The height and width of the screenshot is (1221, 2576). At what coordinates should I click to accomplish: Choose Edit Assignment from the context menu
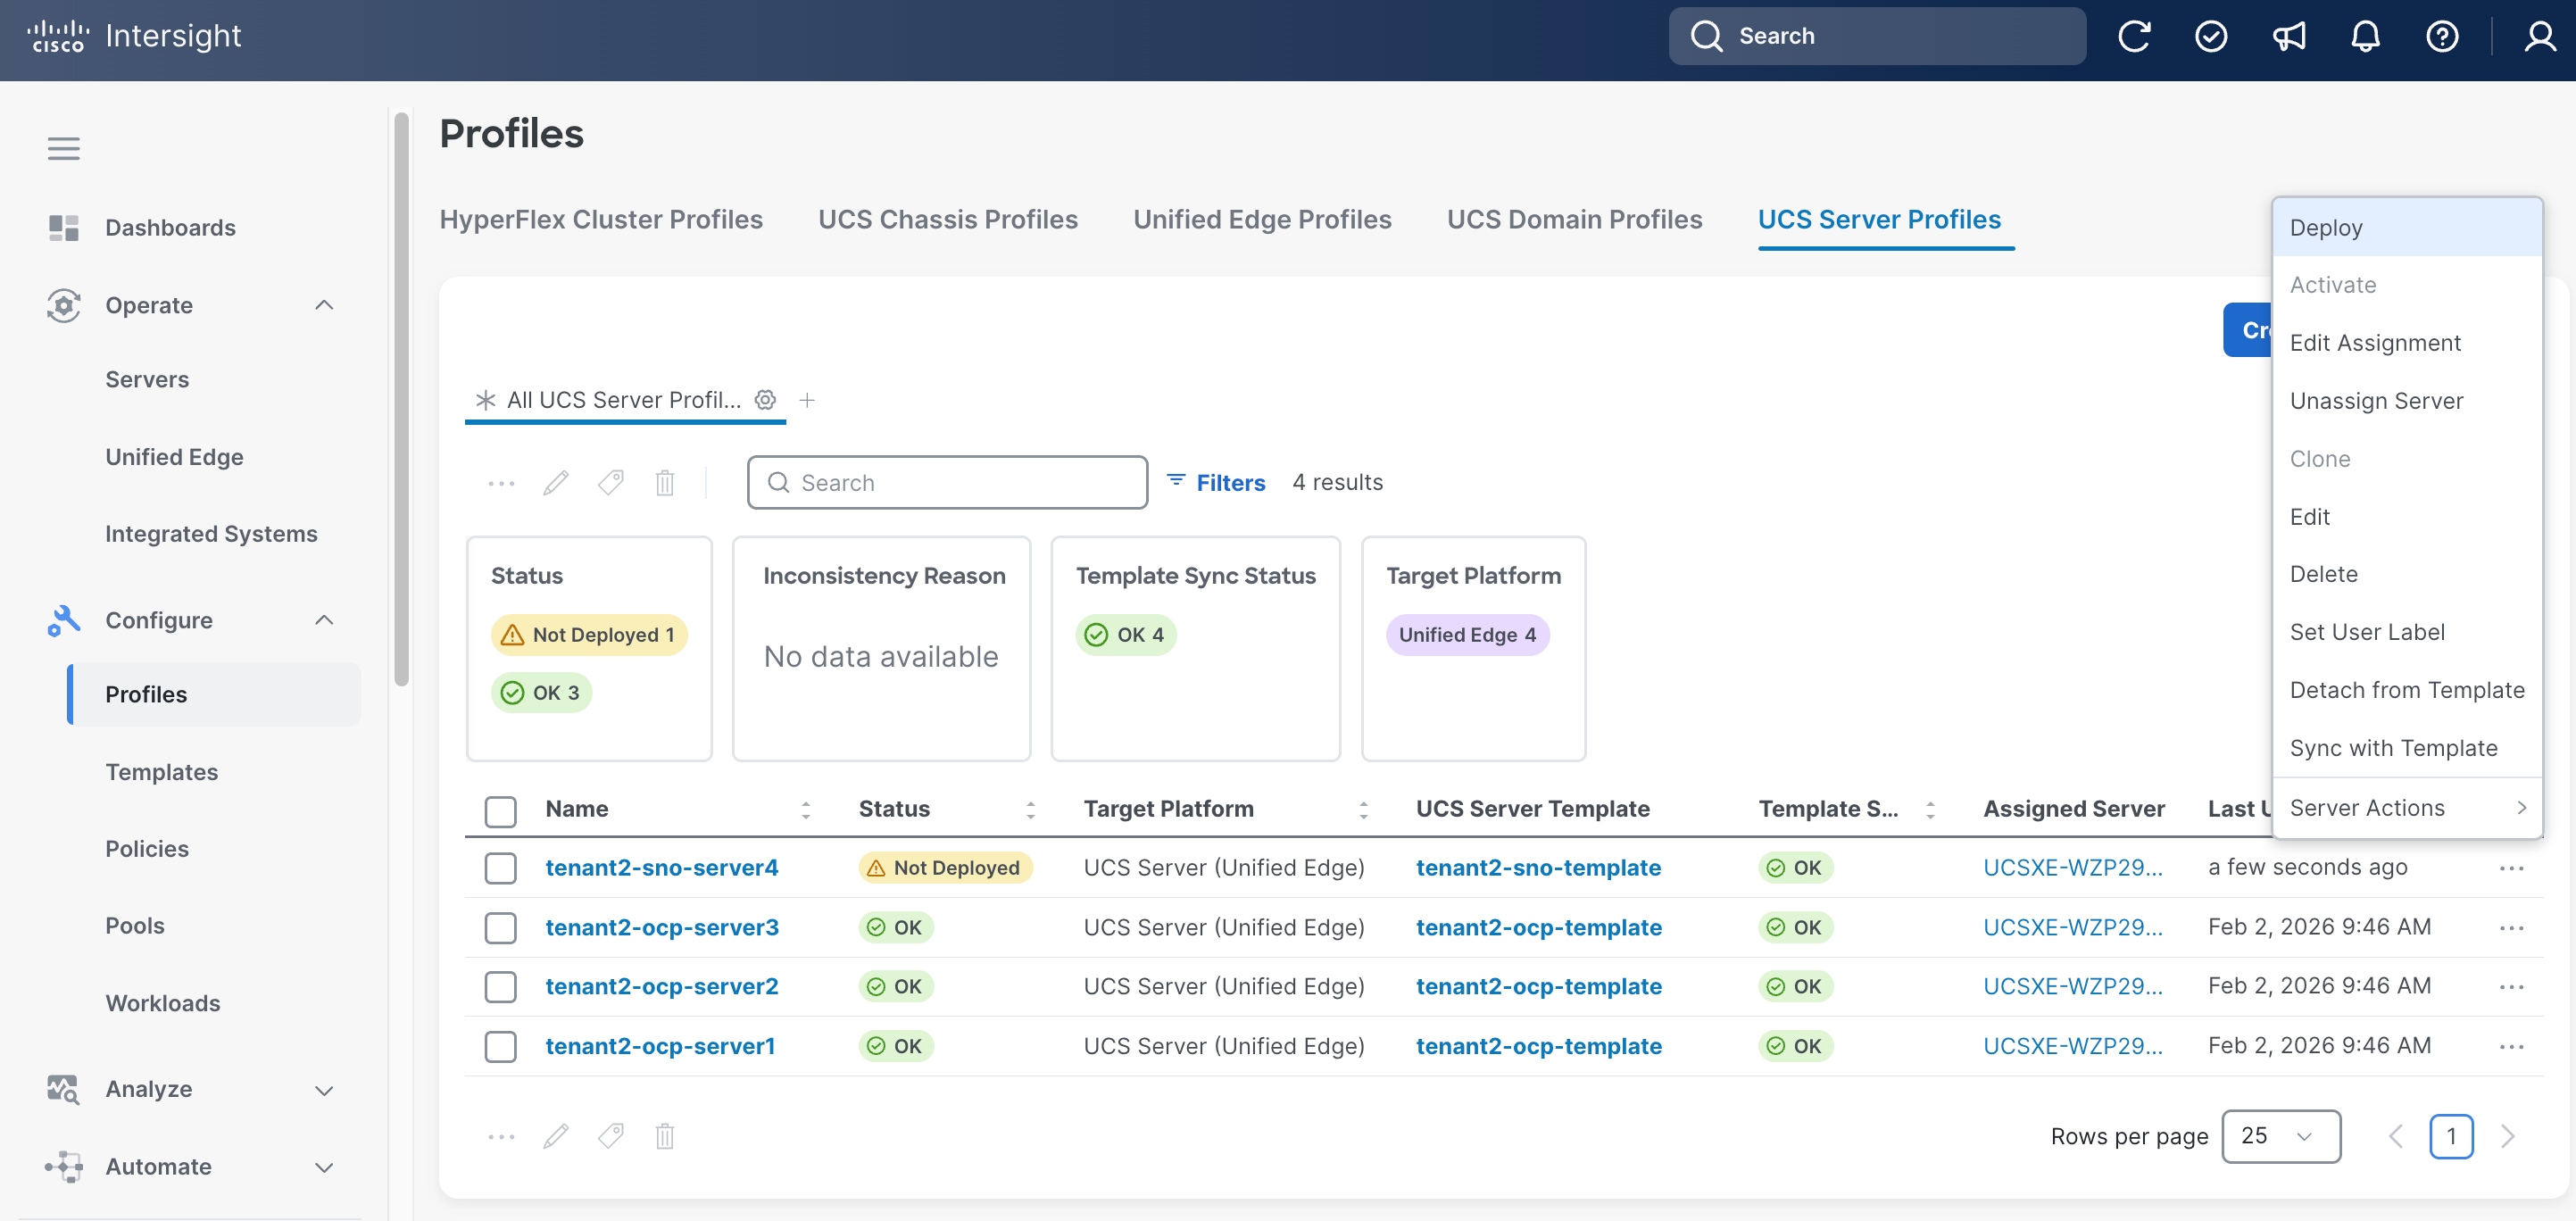[x=2407, y=343]
